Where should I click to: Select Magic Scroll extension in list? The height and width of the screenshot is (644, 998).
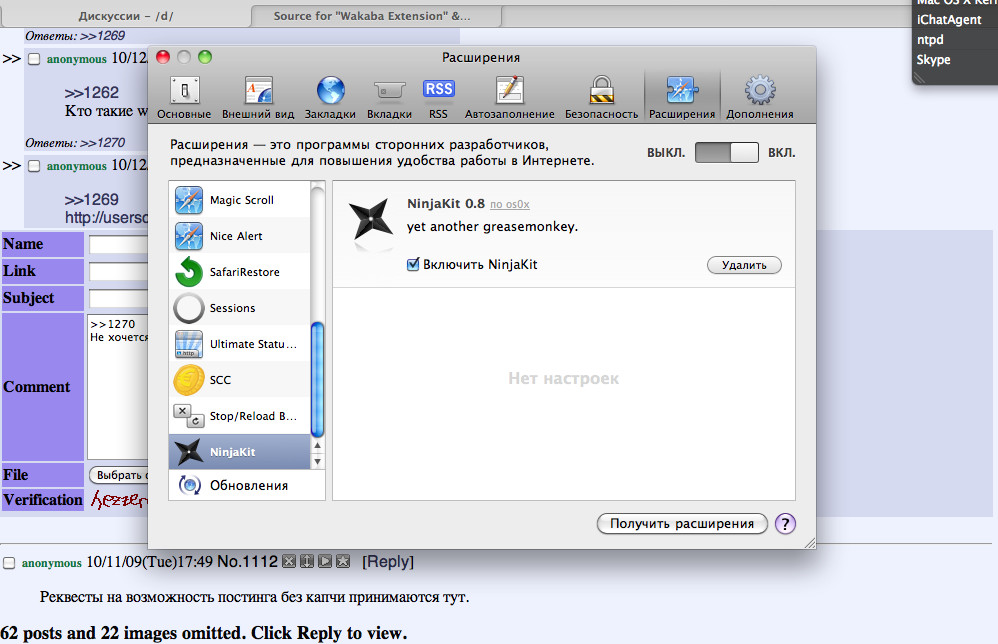[x=240, y=200]
